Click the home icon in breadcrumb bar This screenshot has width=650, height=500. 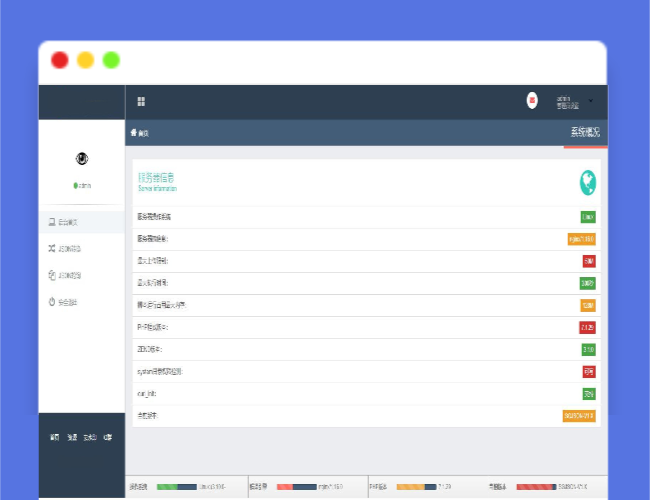point(134,133)
